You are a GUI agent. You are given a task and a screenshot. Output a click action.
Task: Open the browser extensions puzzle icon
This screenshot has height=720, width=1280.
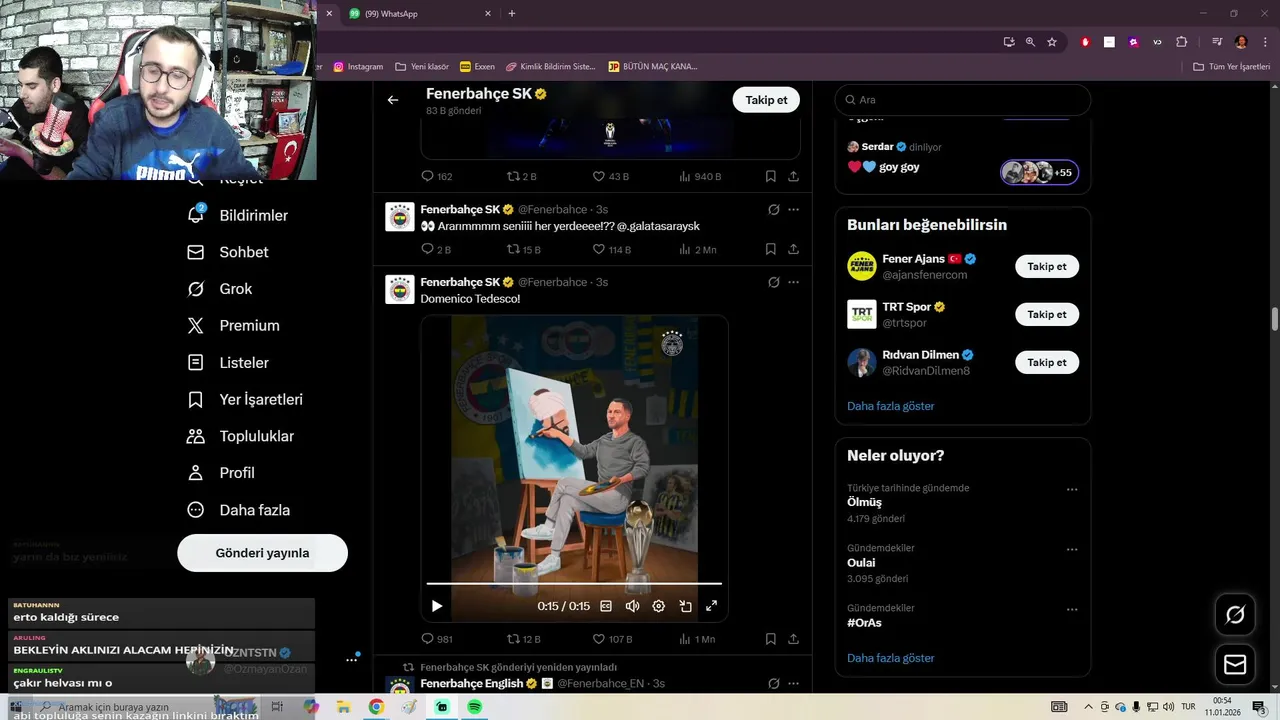tap(1181, 42)
